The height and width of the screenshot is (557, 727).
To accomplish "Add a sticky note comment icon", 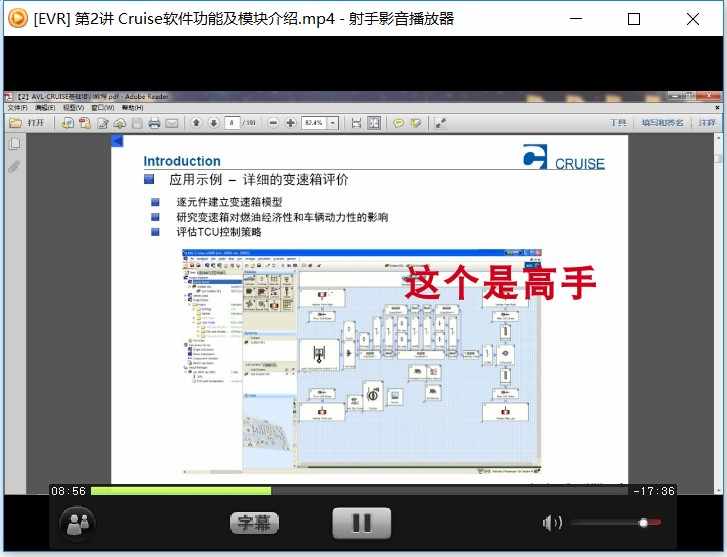I will (x=398, y=123).
